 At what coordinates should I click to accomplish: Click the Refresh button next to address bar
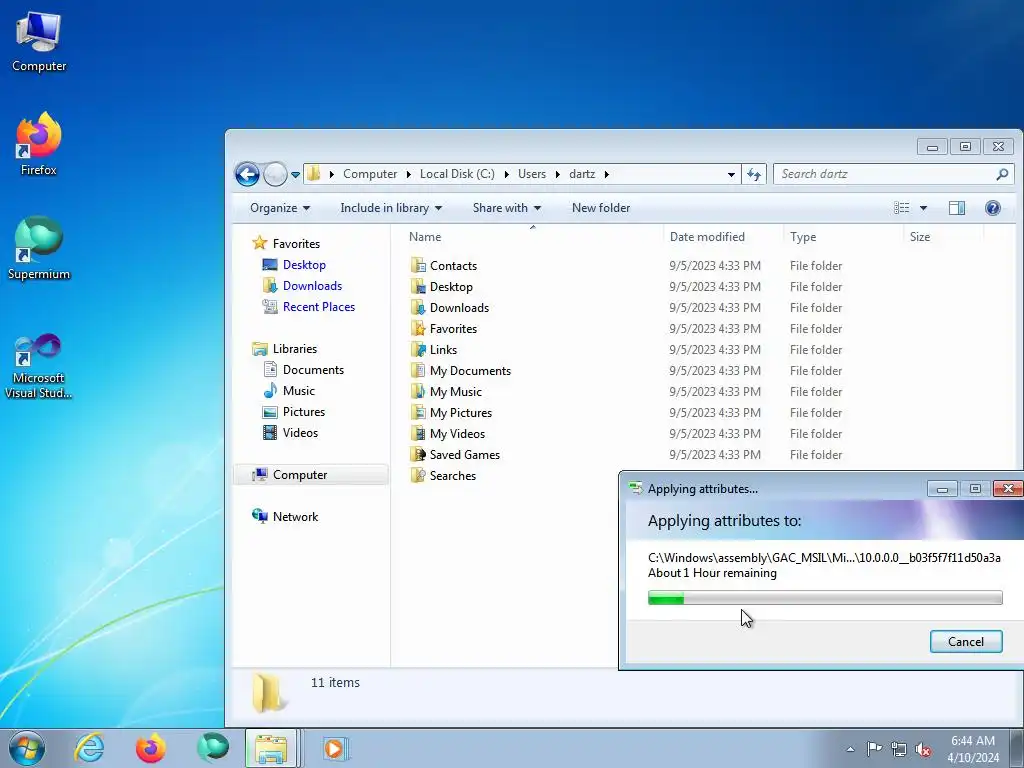[754, 174]
